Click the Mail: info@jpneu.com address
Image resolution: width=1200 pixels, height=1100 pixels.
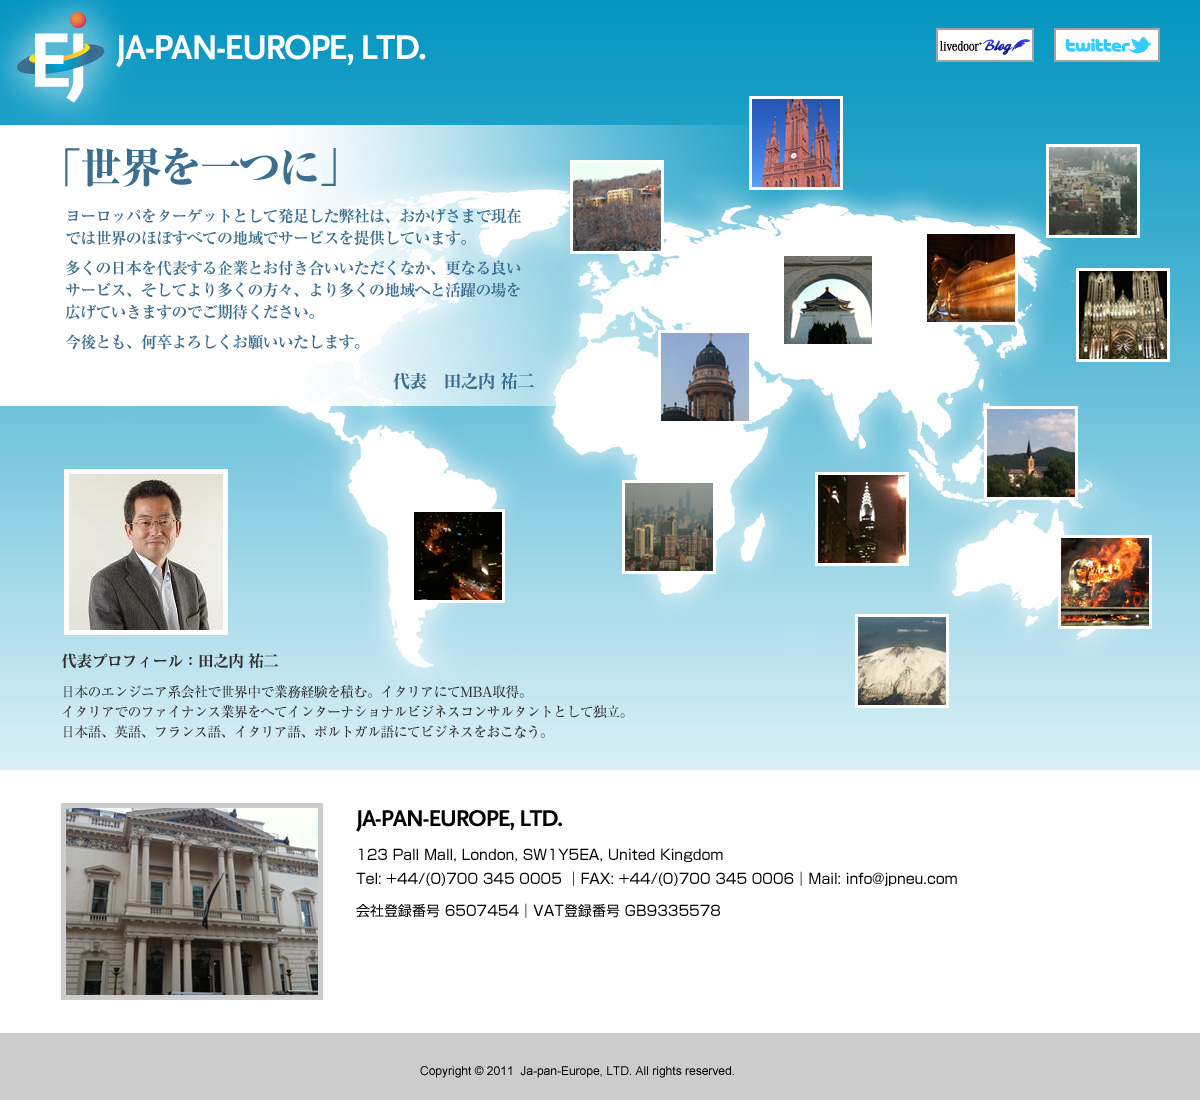[883, 879]
